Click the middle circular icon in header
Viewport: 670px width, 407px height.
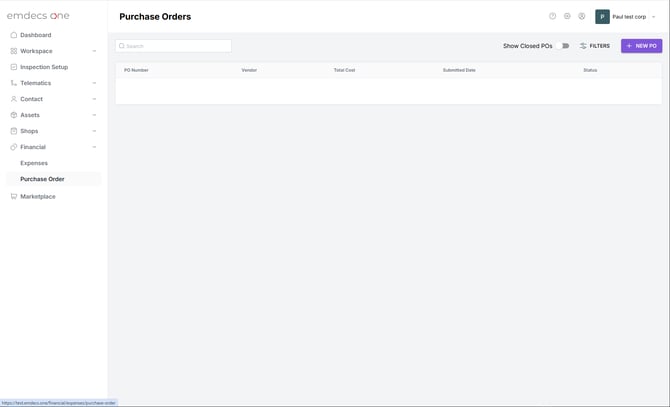pos(567,16)
